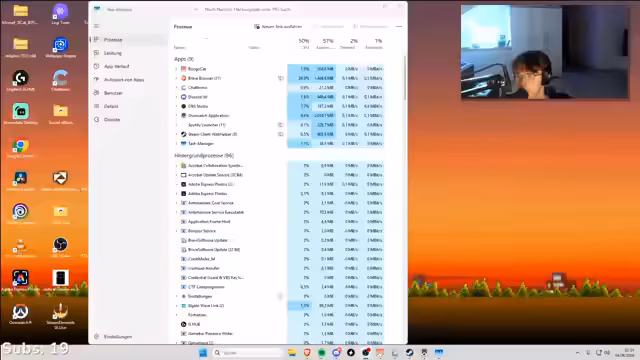Click the Neuen Task ausführen button
Viewport: 640px width, 360px height.
tap(278, 27)
